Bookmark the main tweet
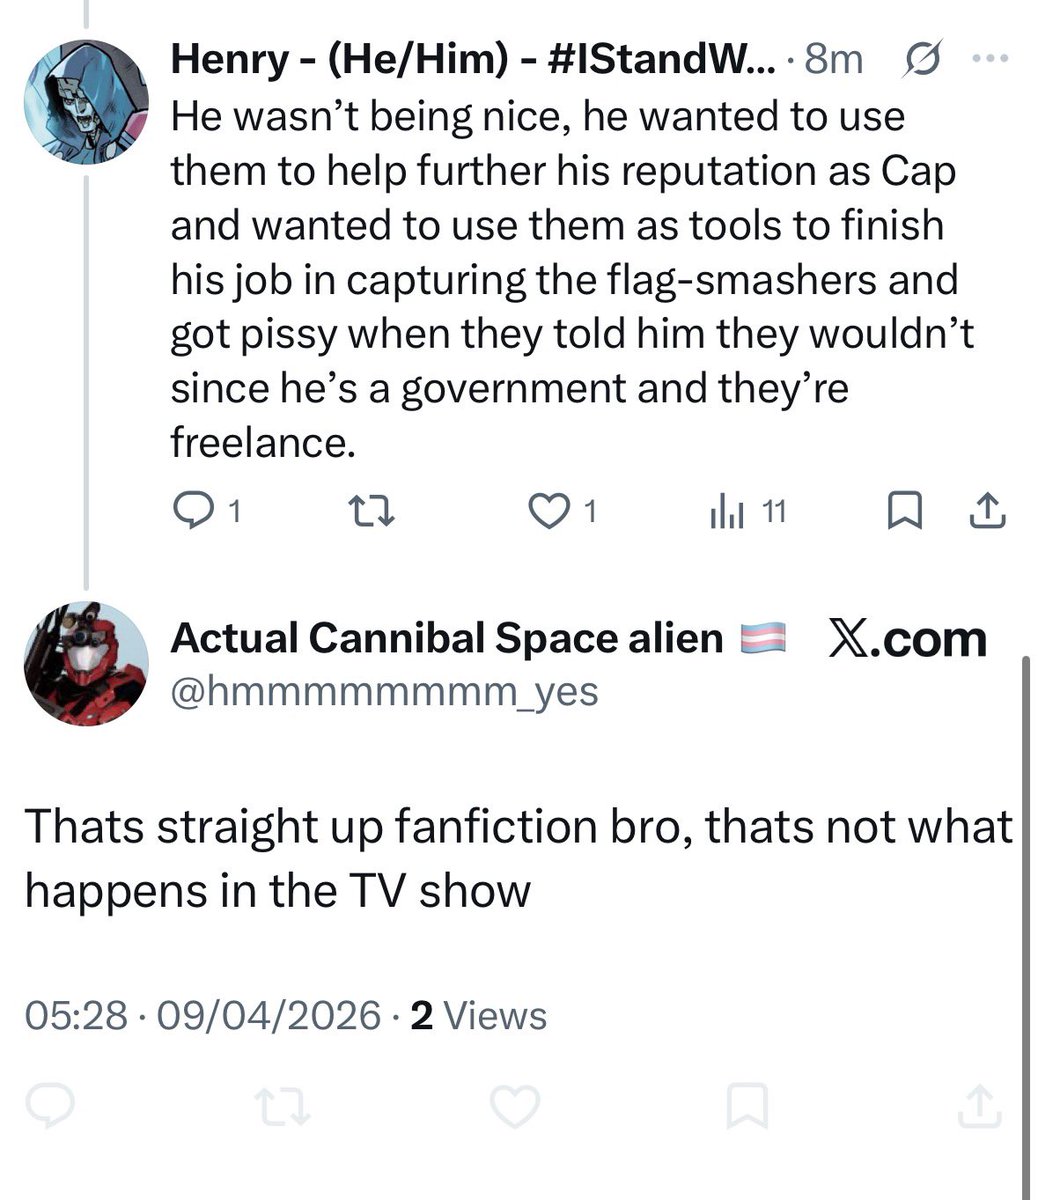Viewport: 1038px width, 1200px height. click(747, 1106)
